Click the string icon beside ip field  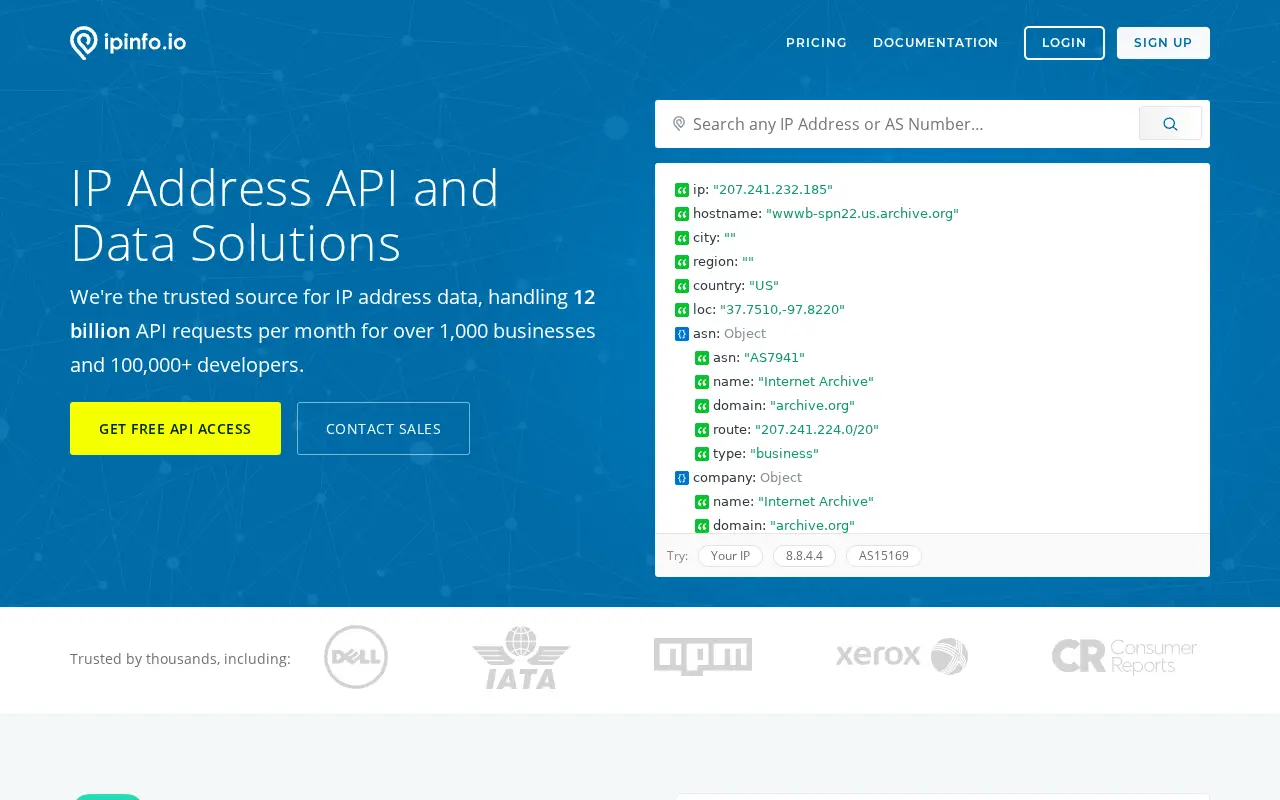682,190
